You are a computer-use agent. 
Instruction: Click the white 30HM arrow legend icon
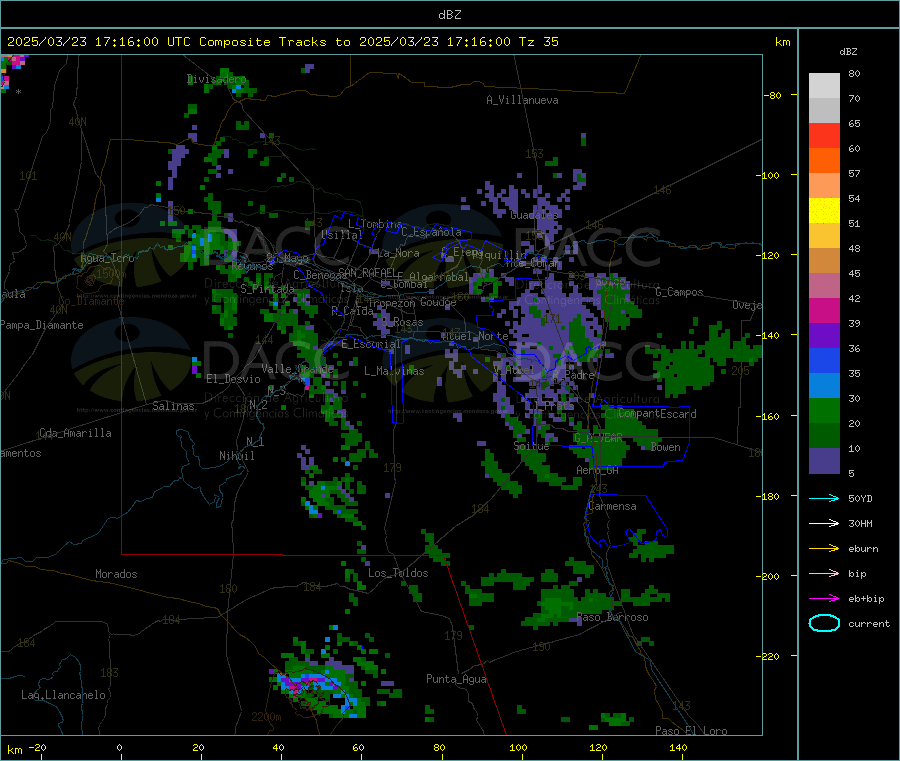[x=824, y=523]
